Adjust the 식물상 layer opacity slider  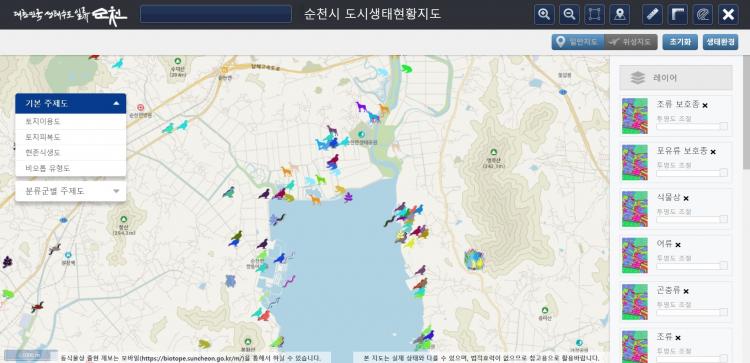pos(692,219)
